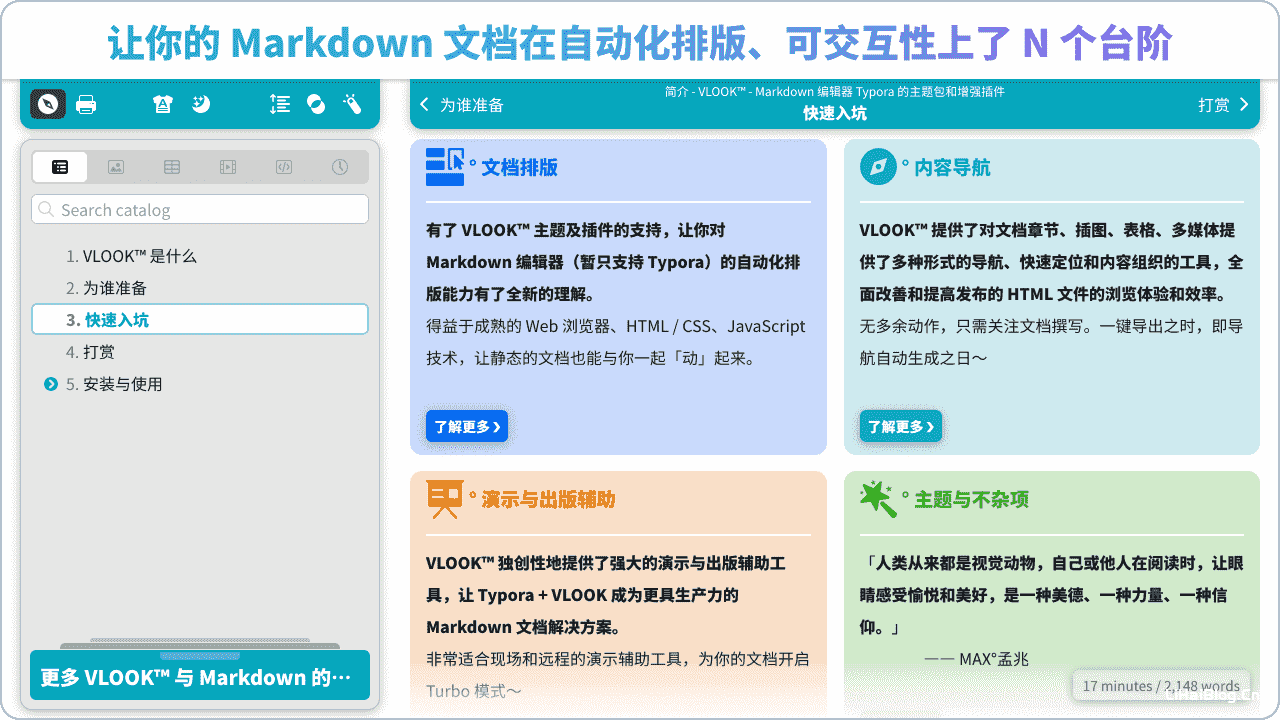Select catalog item 4. 打赏
This screenshot has width=1280, height=720.
click(x=200, y=352)
